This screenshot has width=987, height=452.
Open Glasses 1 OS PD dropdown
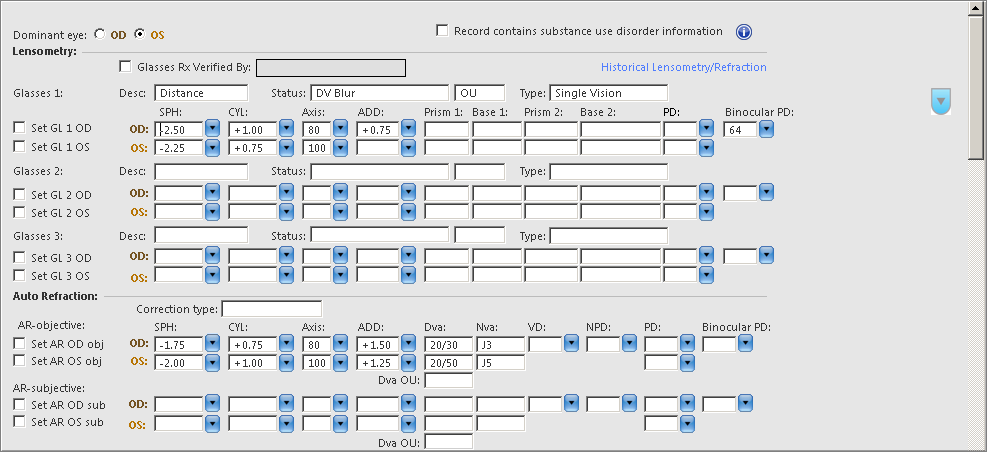point(706,147)
